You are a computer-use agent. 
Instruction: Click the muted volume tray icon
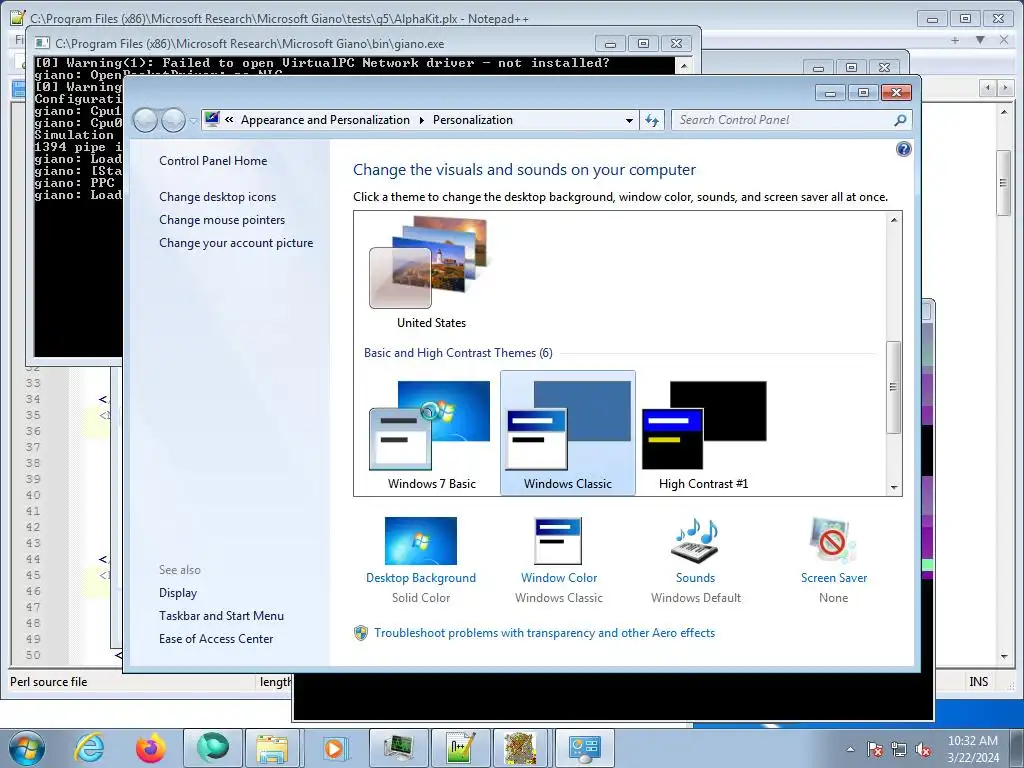(923, 749)
